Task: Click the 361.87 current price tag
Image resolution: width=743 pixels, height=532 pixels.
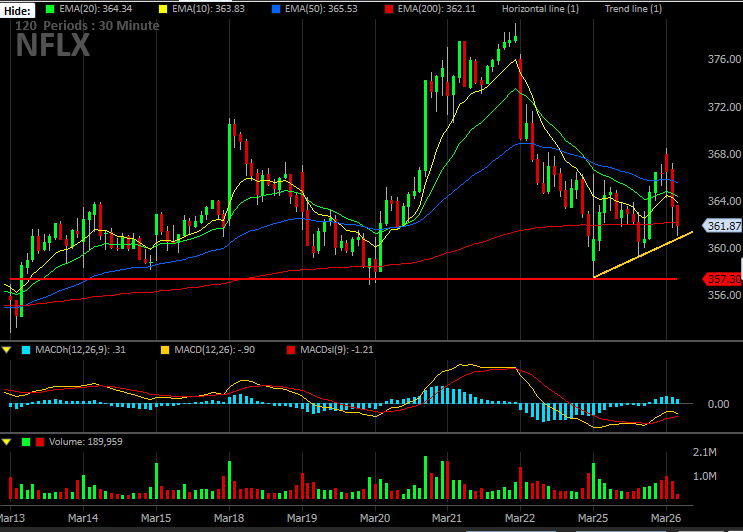Action: [722, 226]
